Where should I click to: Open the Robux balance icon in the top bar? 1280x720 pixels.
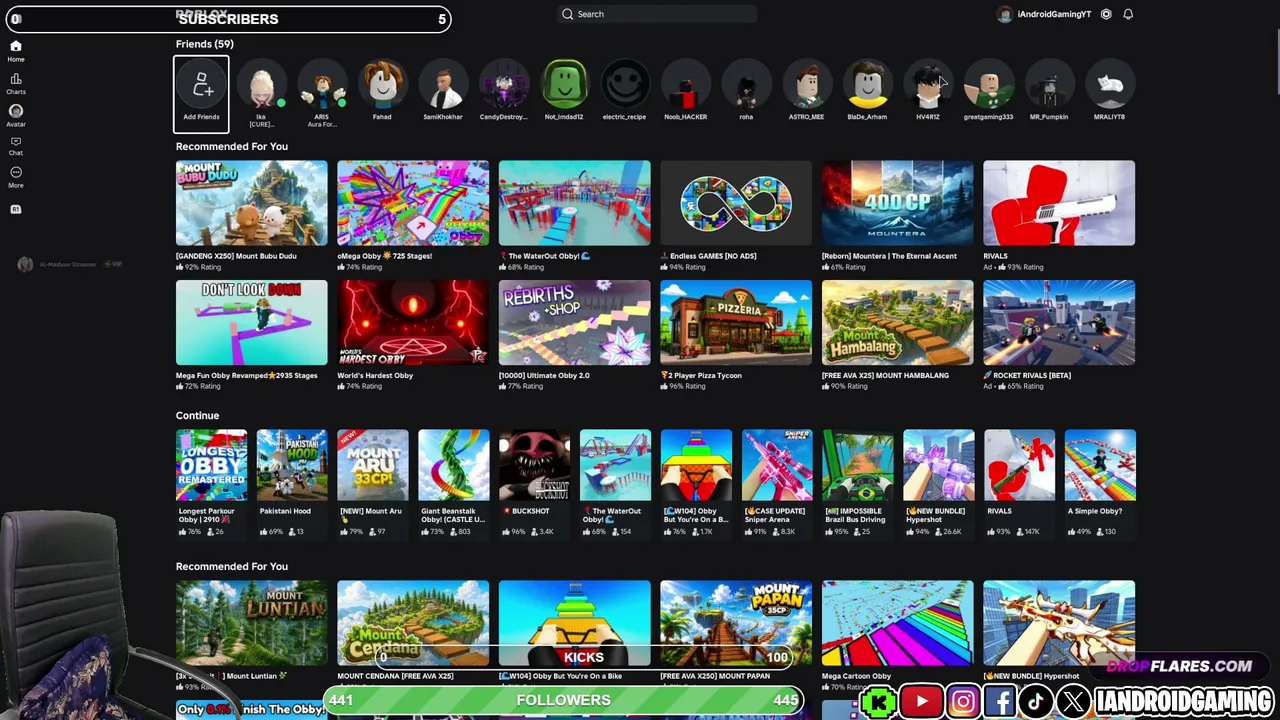pyautogui.click(x=1106, y=14)
